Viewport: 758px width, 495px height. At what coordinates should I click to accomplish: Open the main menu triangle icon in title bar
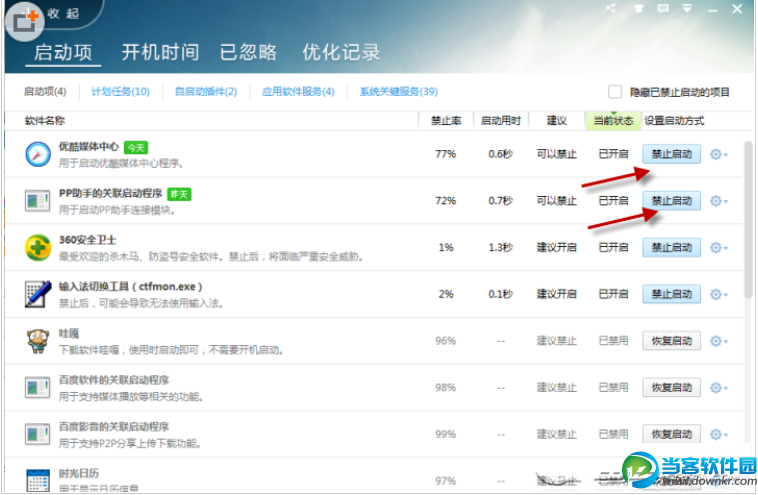pyautogui.click(x=687, y=8)
